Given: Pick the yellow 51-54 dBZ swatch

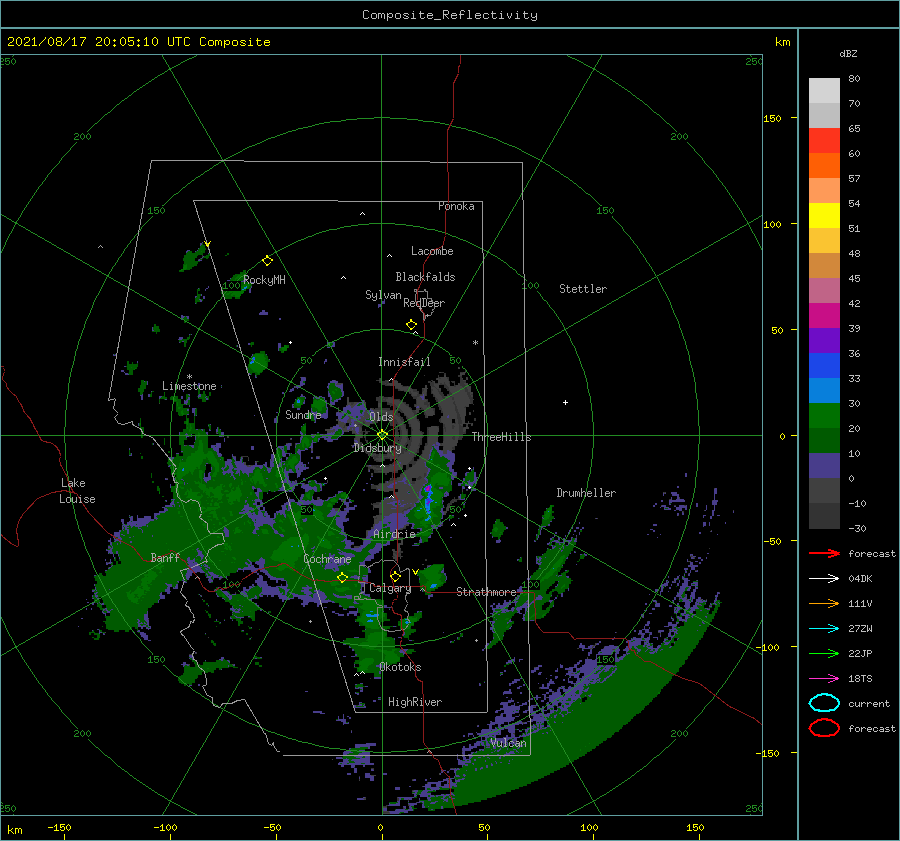Looking at the screenshot, I should (824, 215).
